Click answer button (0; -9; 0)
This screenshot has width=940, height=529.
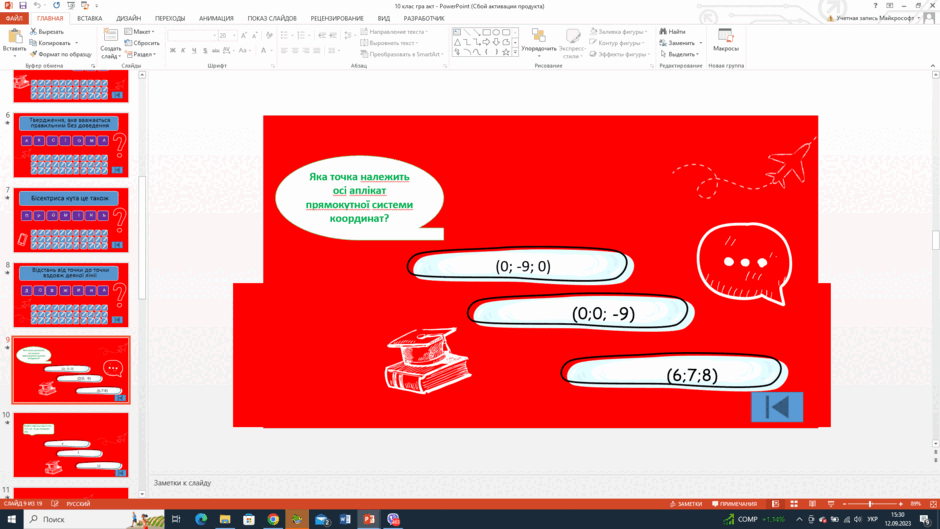click(x=520, y=266)
